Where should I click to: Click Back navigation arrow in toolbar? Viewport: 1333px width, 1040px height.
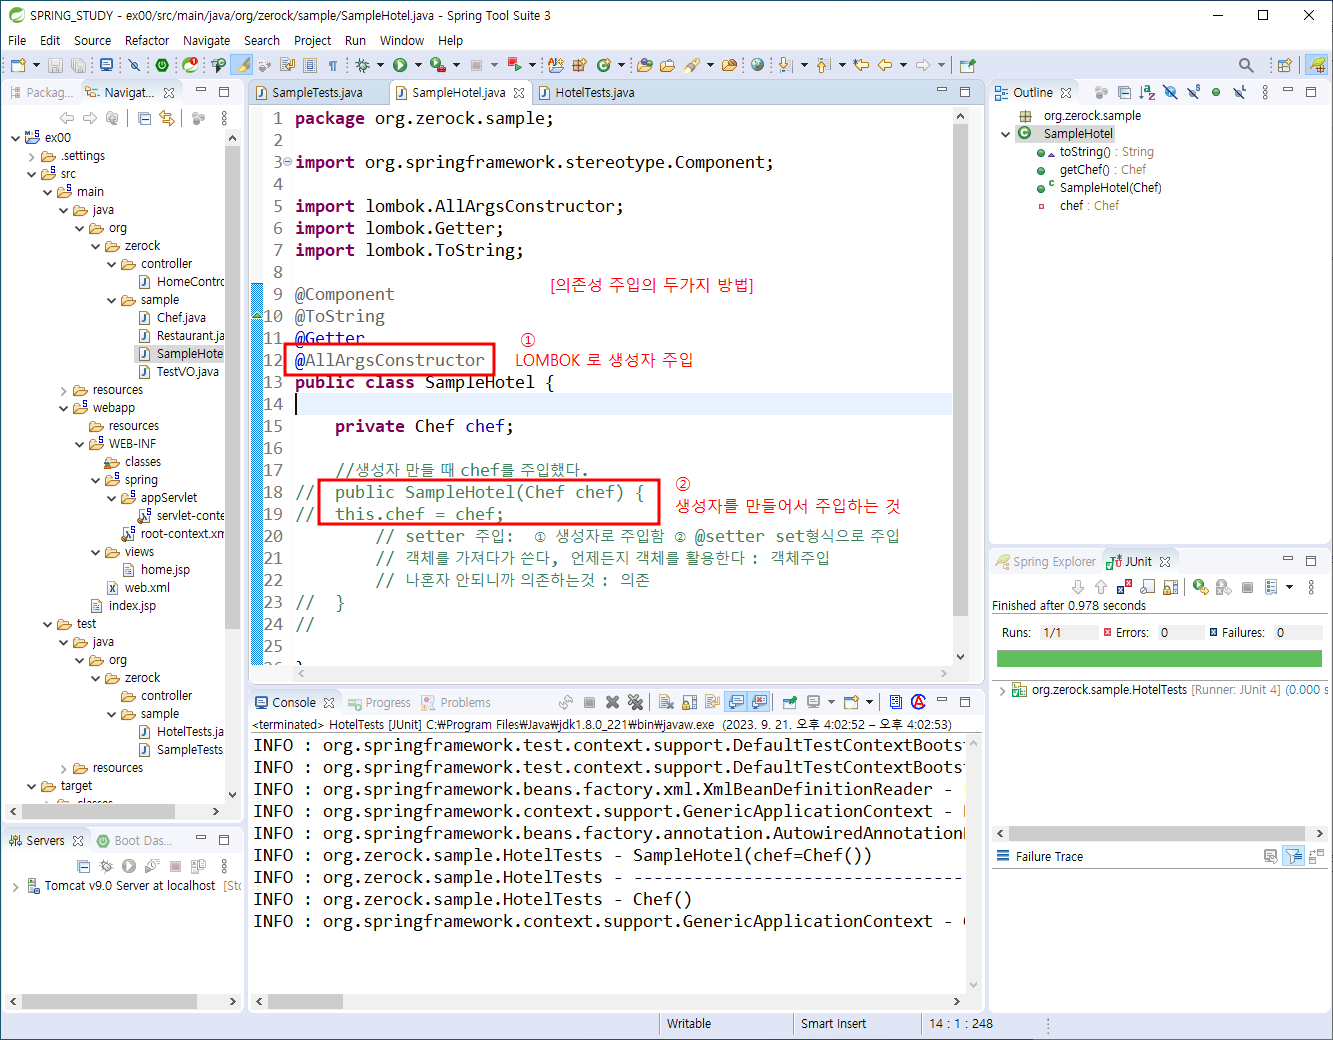[885, 65]
